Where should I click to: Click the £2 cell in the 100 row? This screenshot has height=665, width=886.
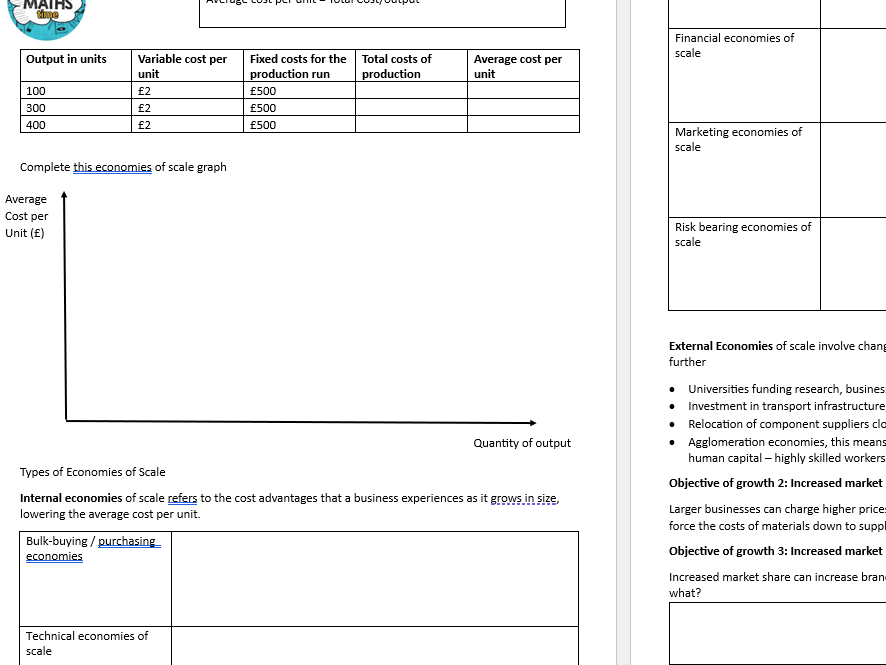click(x=187, y=90)
